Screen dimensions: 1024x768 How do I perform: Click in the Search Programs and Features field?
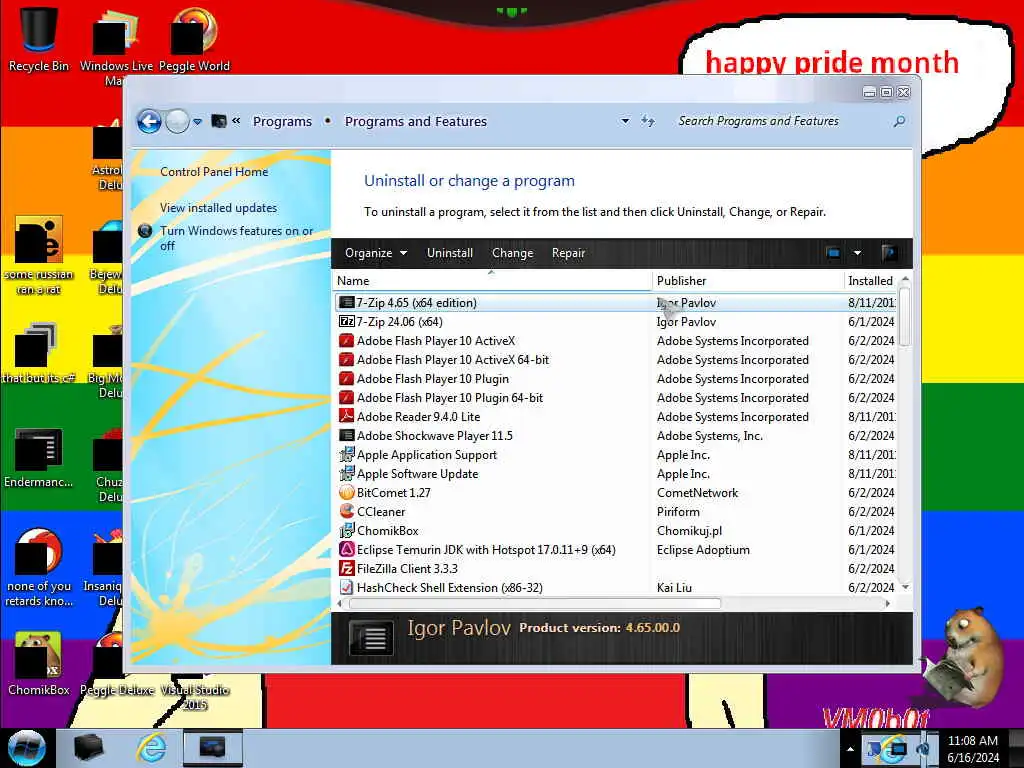(x=780, y=121)
